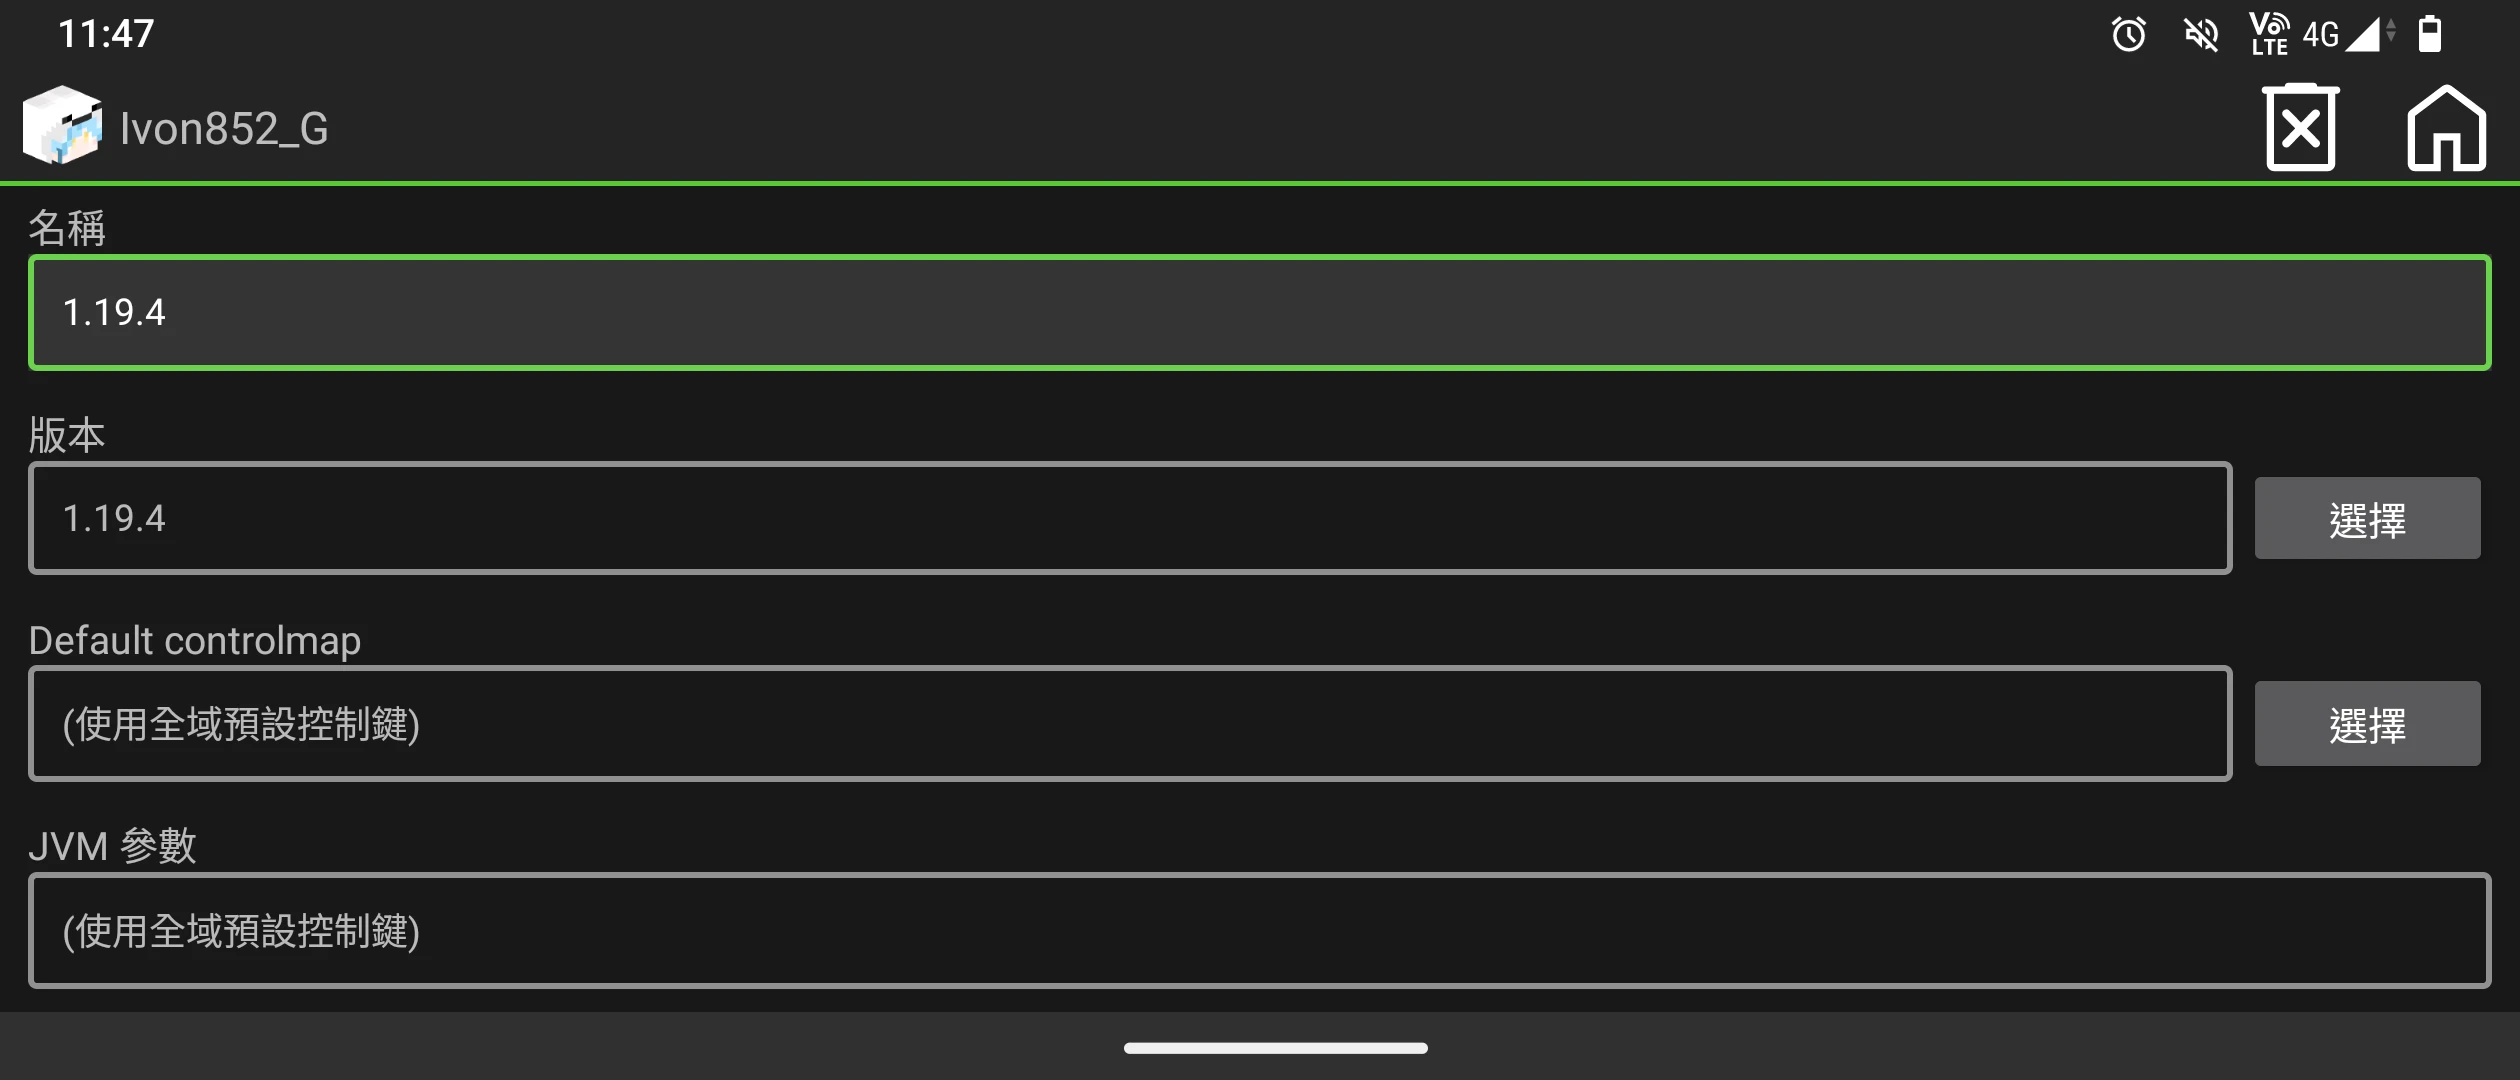Focus the JVM 參數 input field
This screenshot has height=1080, width=2520.
click(1259, 931)
